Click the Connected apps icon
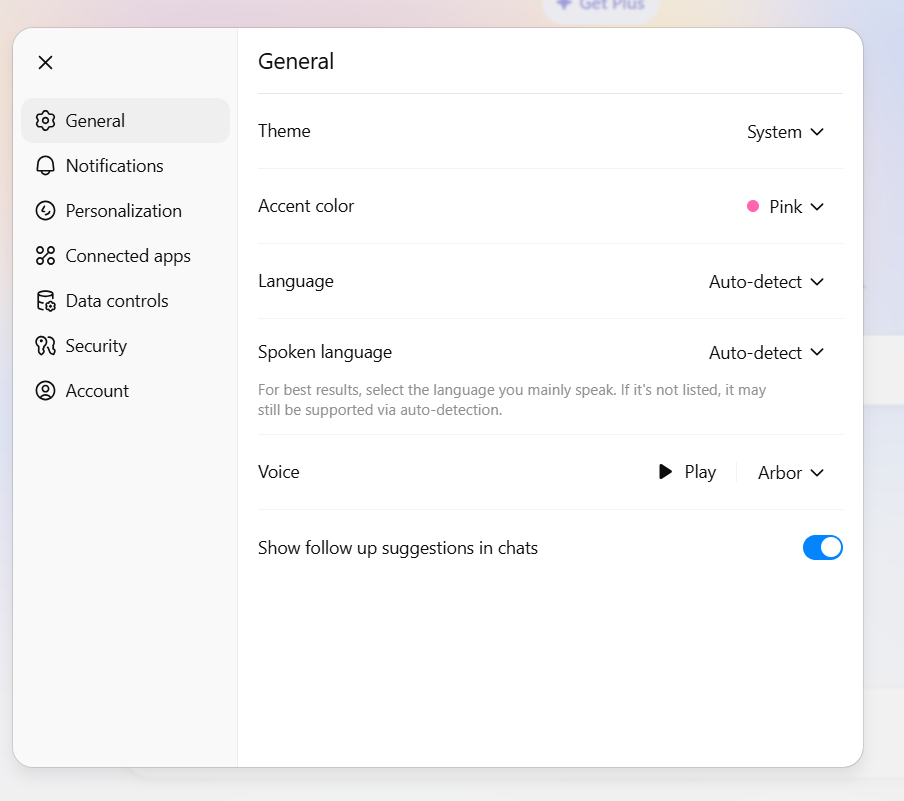Screen dimensions: 904x801 tap(45, 256)
